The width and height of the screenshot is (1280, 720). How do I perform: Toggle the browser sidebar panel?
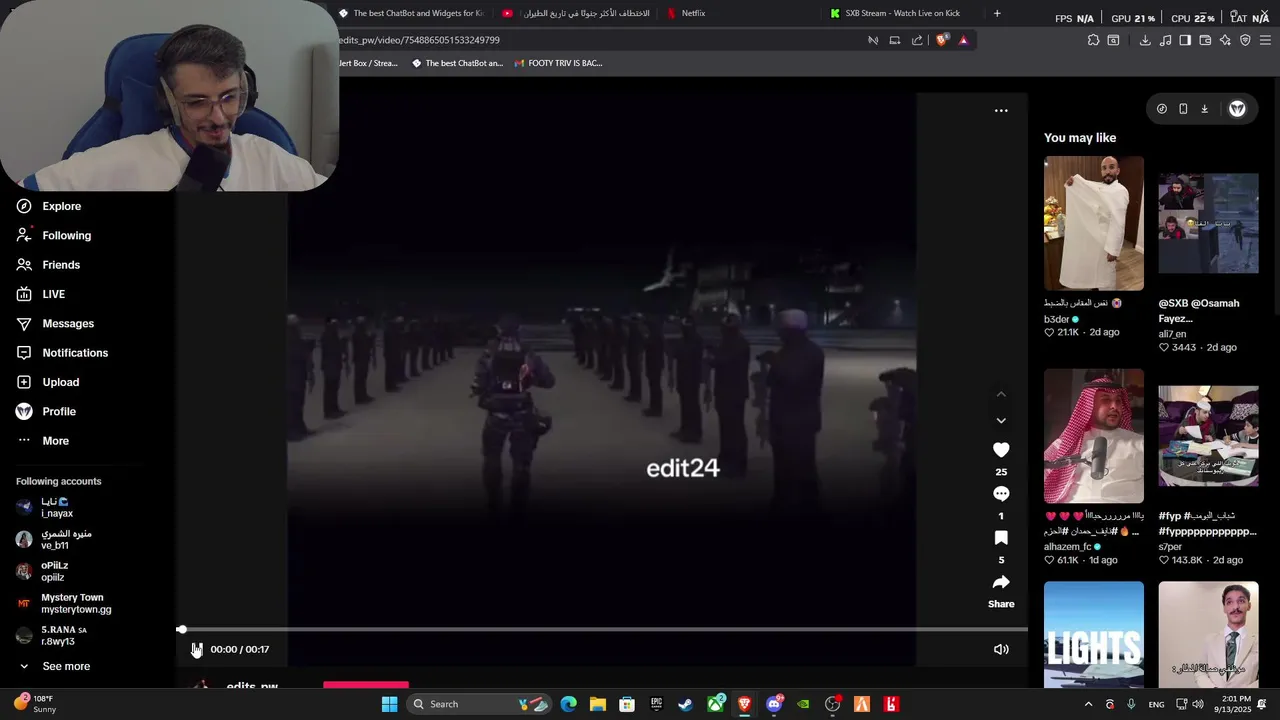1185,40
